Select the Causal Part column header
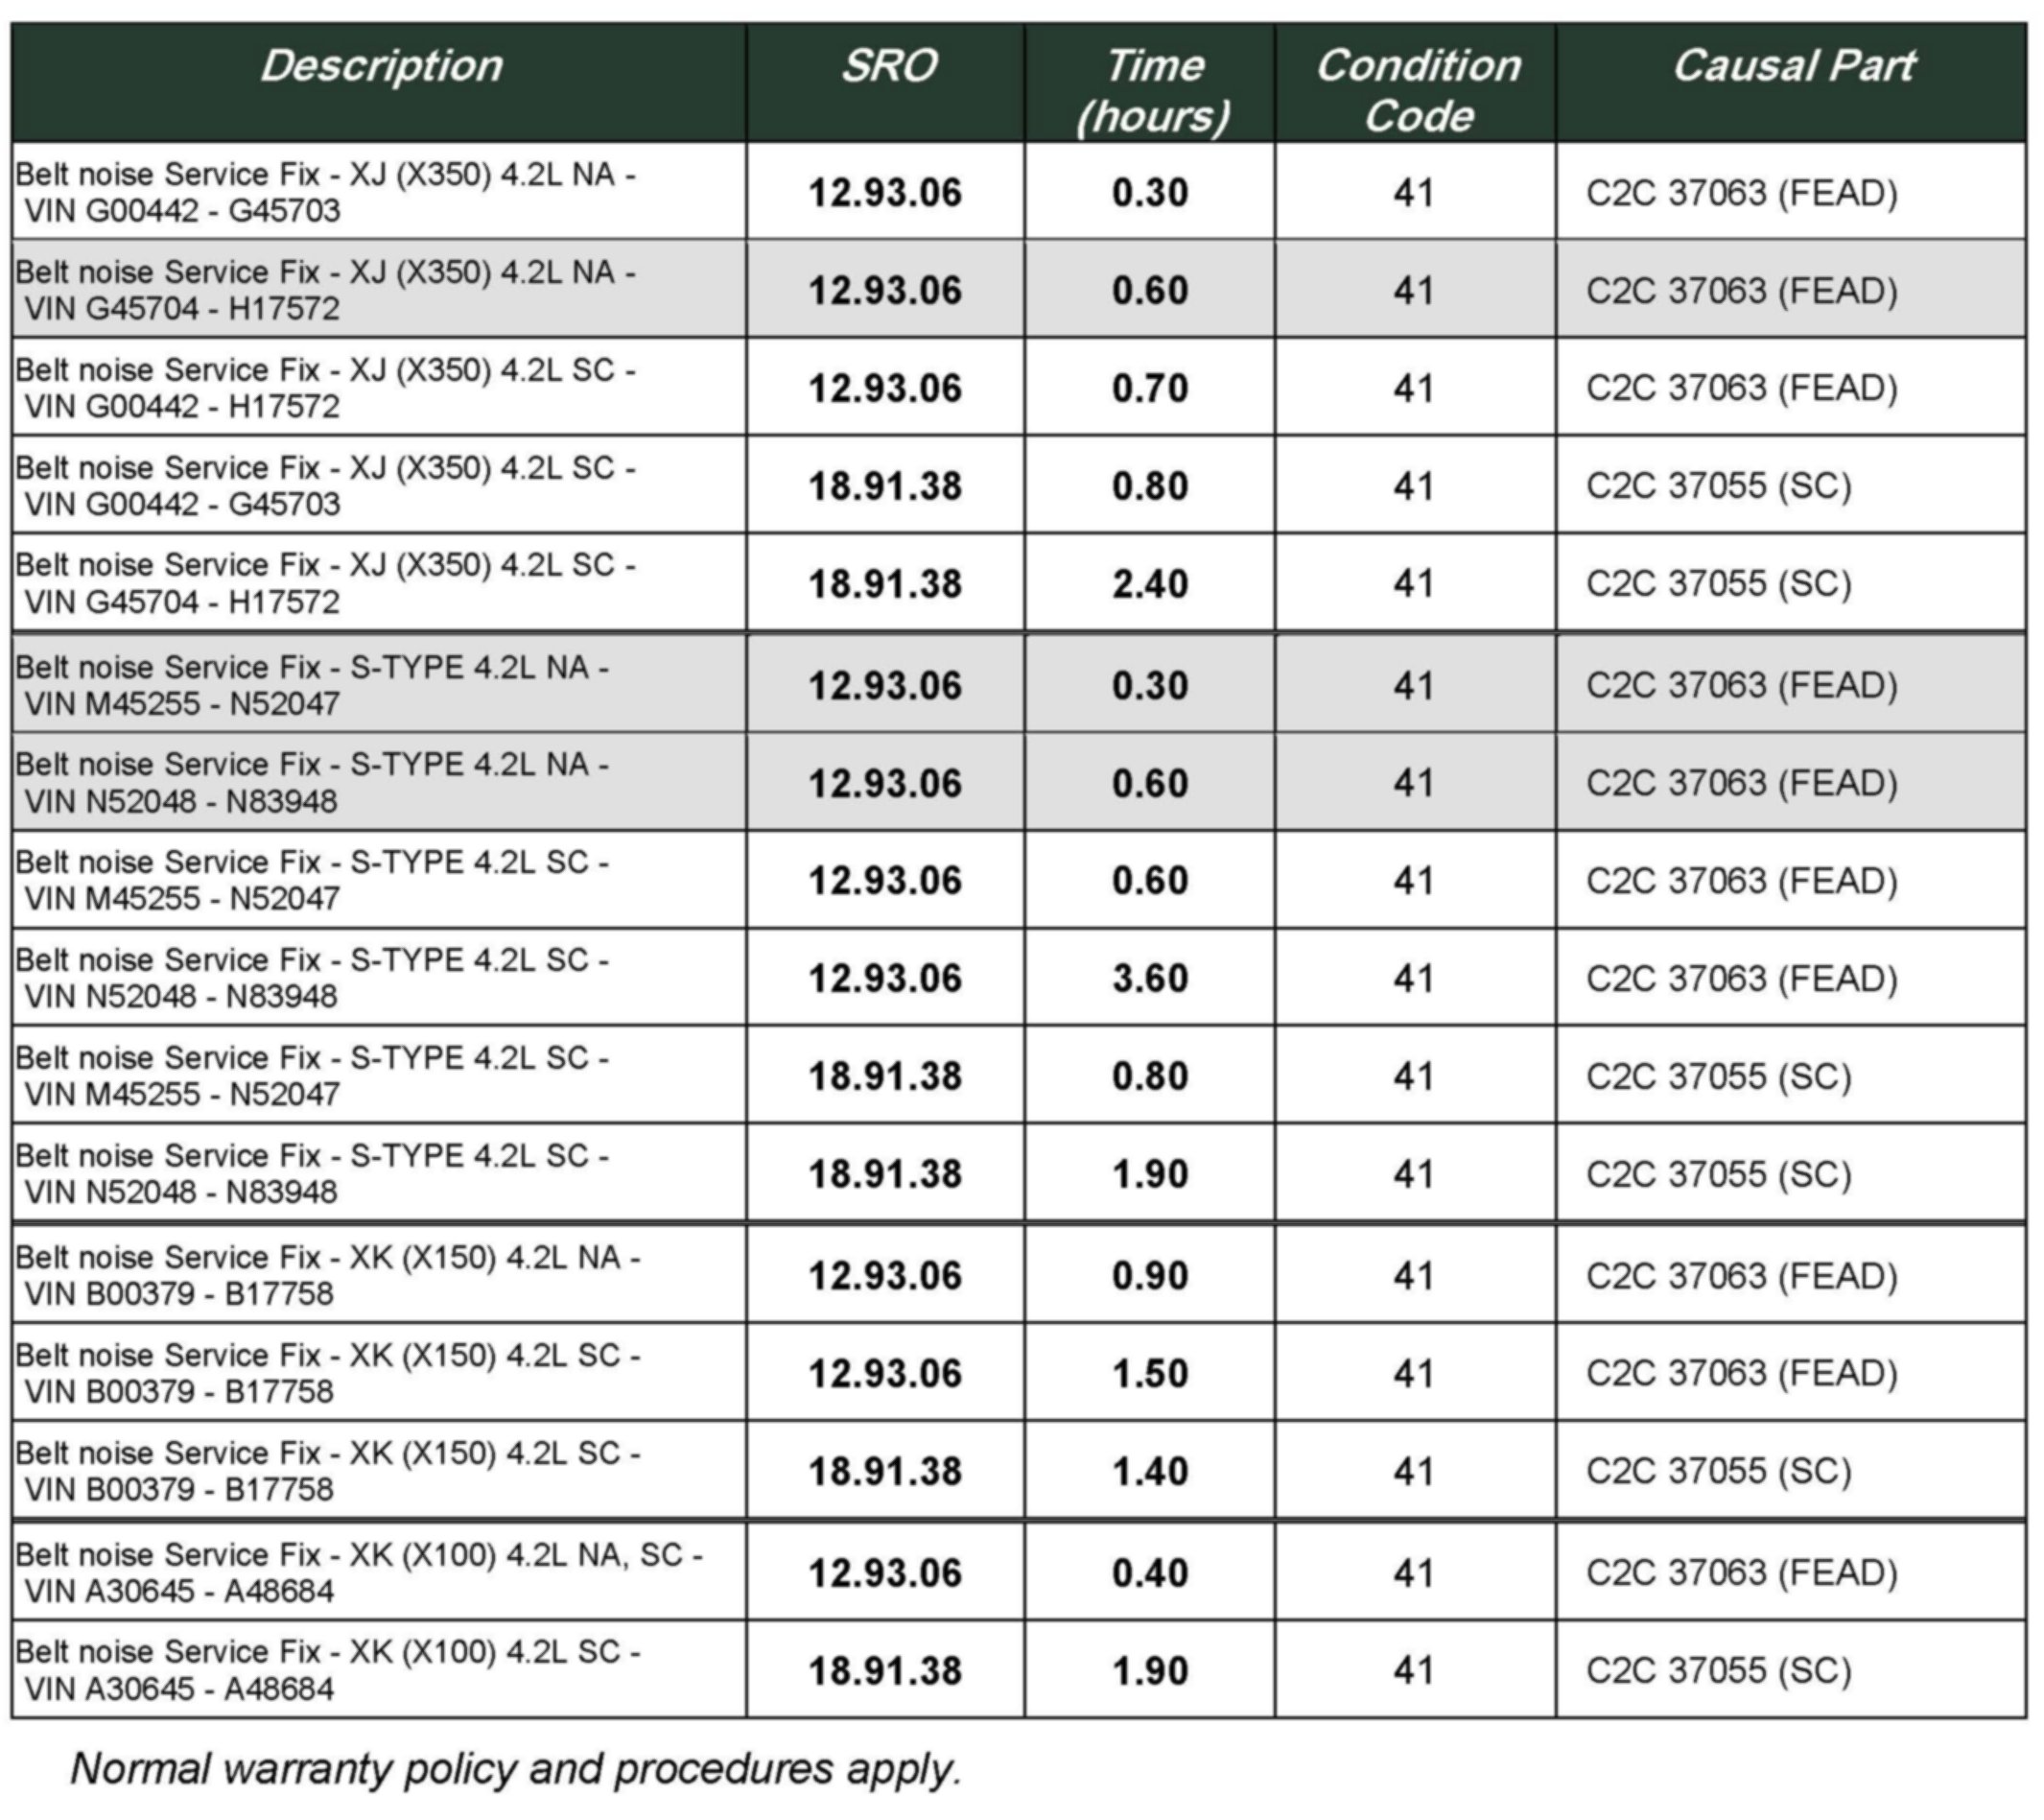This screenshot has width=2044, height=1820. pos(1793,67)
